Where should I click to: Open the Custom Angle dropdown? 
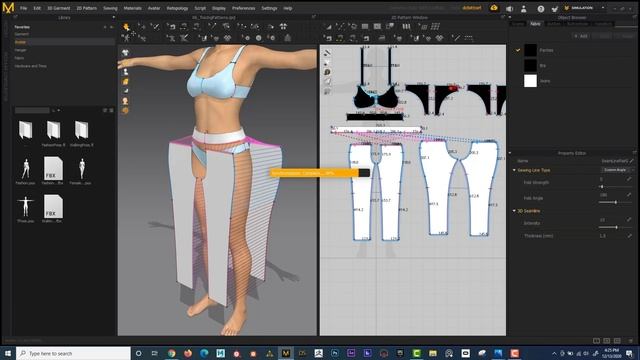[617, 170]
